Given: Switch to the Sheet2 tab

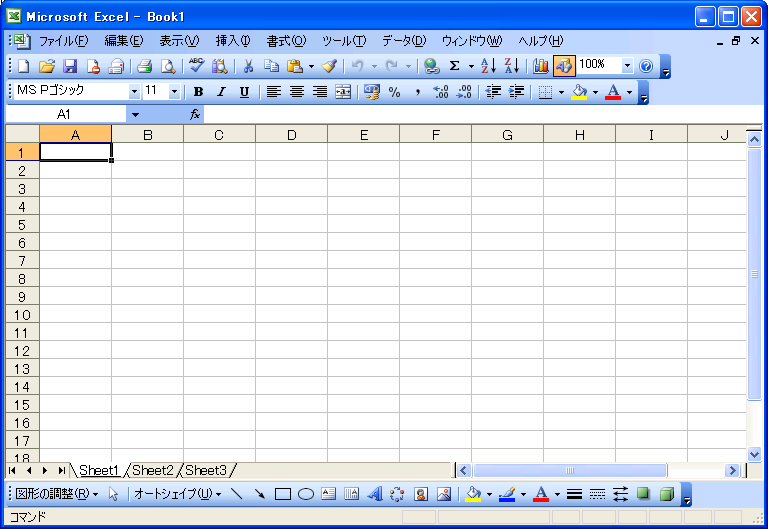Looking at the screenshot, I should tap(152, 471).
